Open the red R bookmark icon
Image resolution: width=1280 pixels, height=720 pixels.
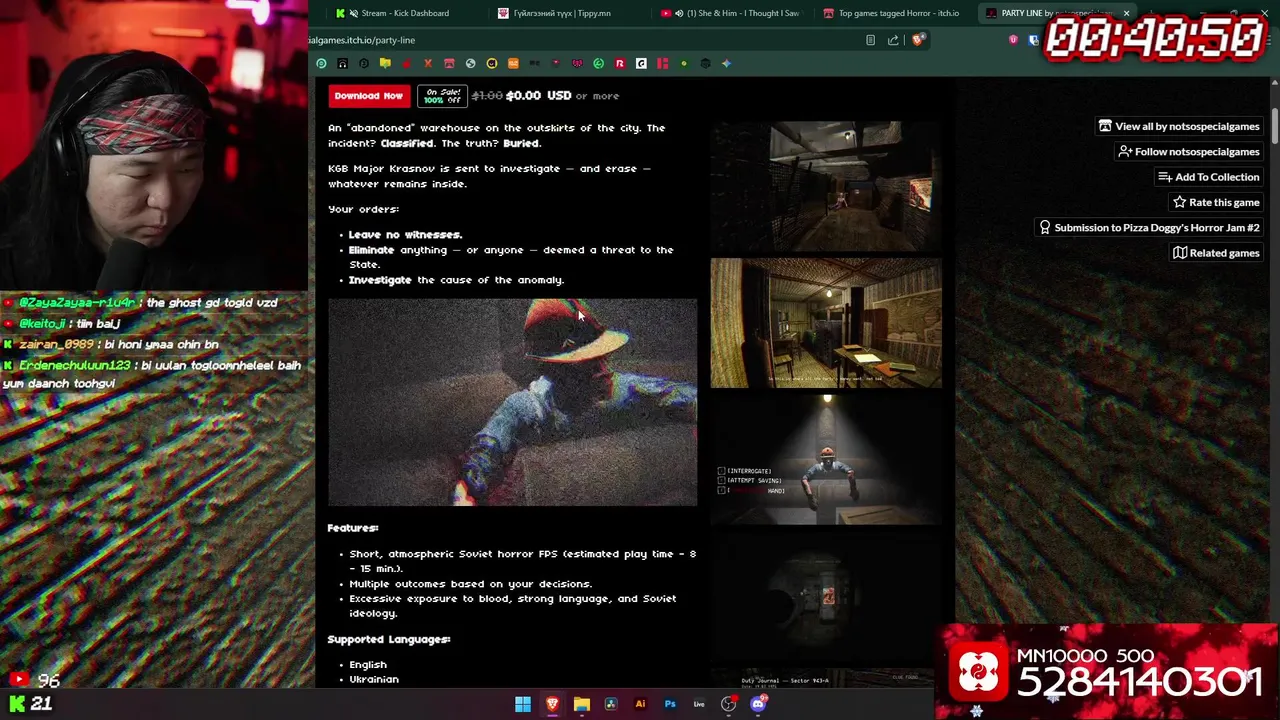(x=620, y=64)
